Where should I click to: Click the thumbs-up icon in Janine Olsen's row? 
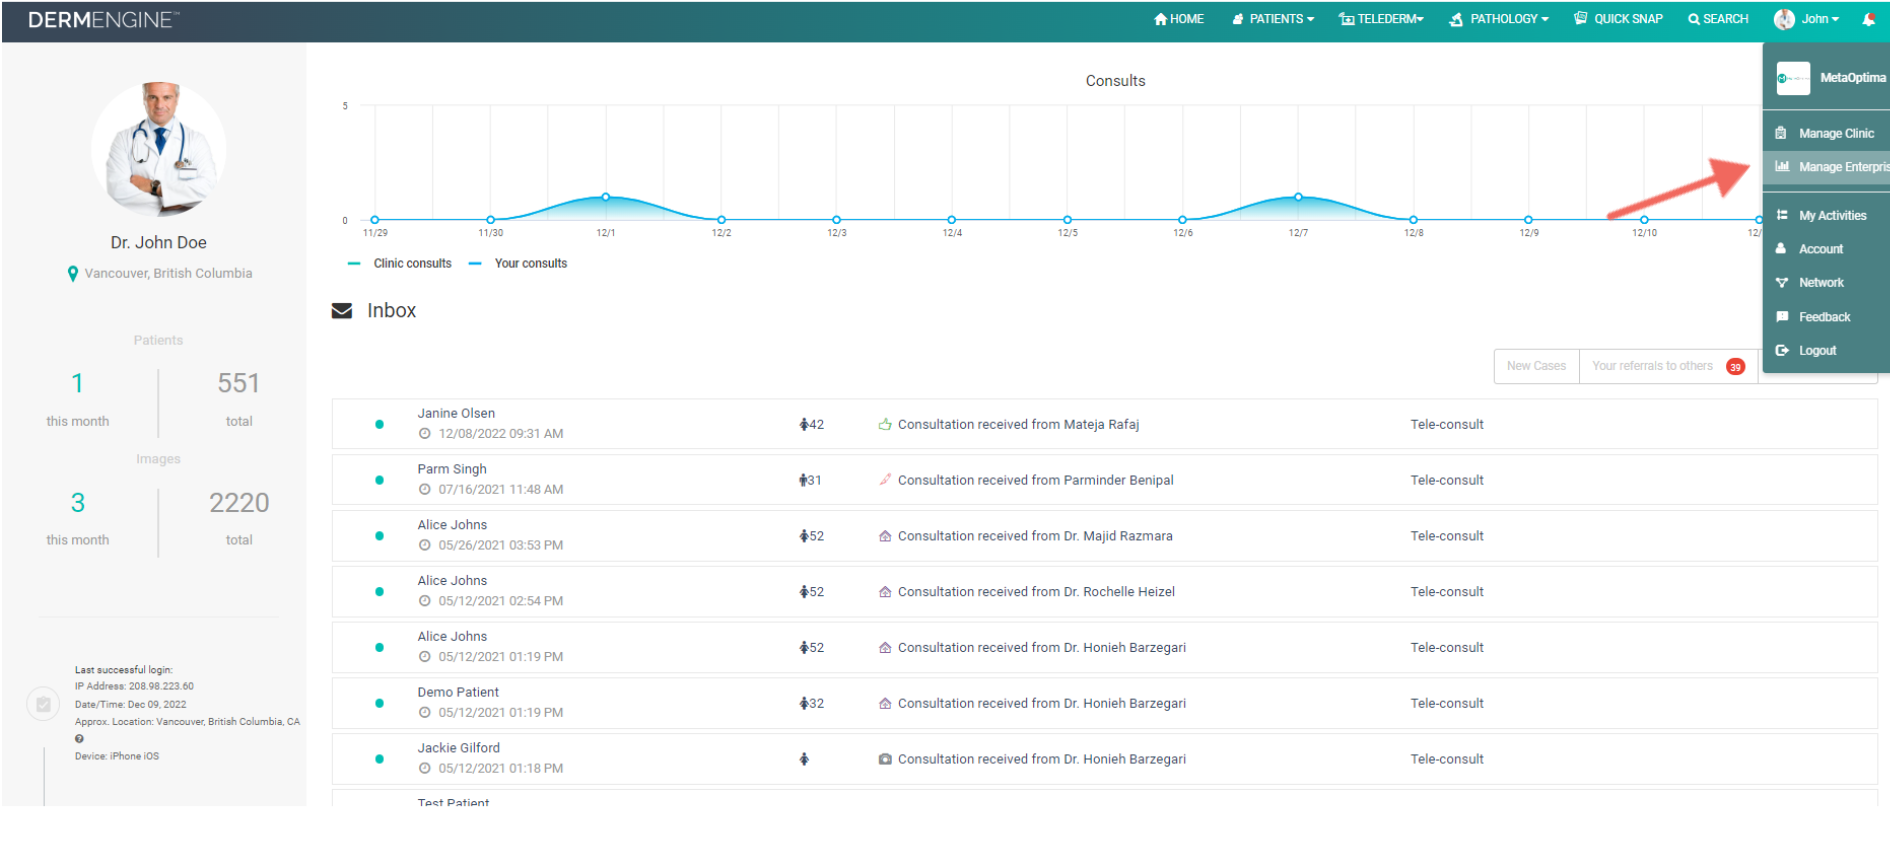[885, 424]
